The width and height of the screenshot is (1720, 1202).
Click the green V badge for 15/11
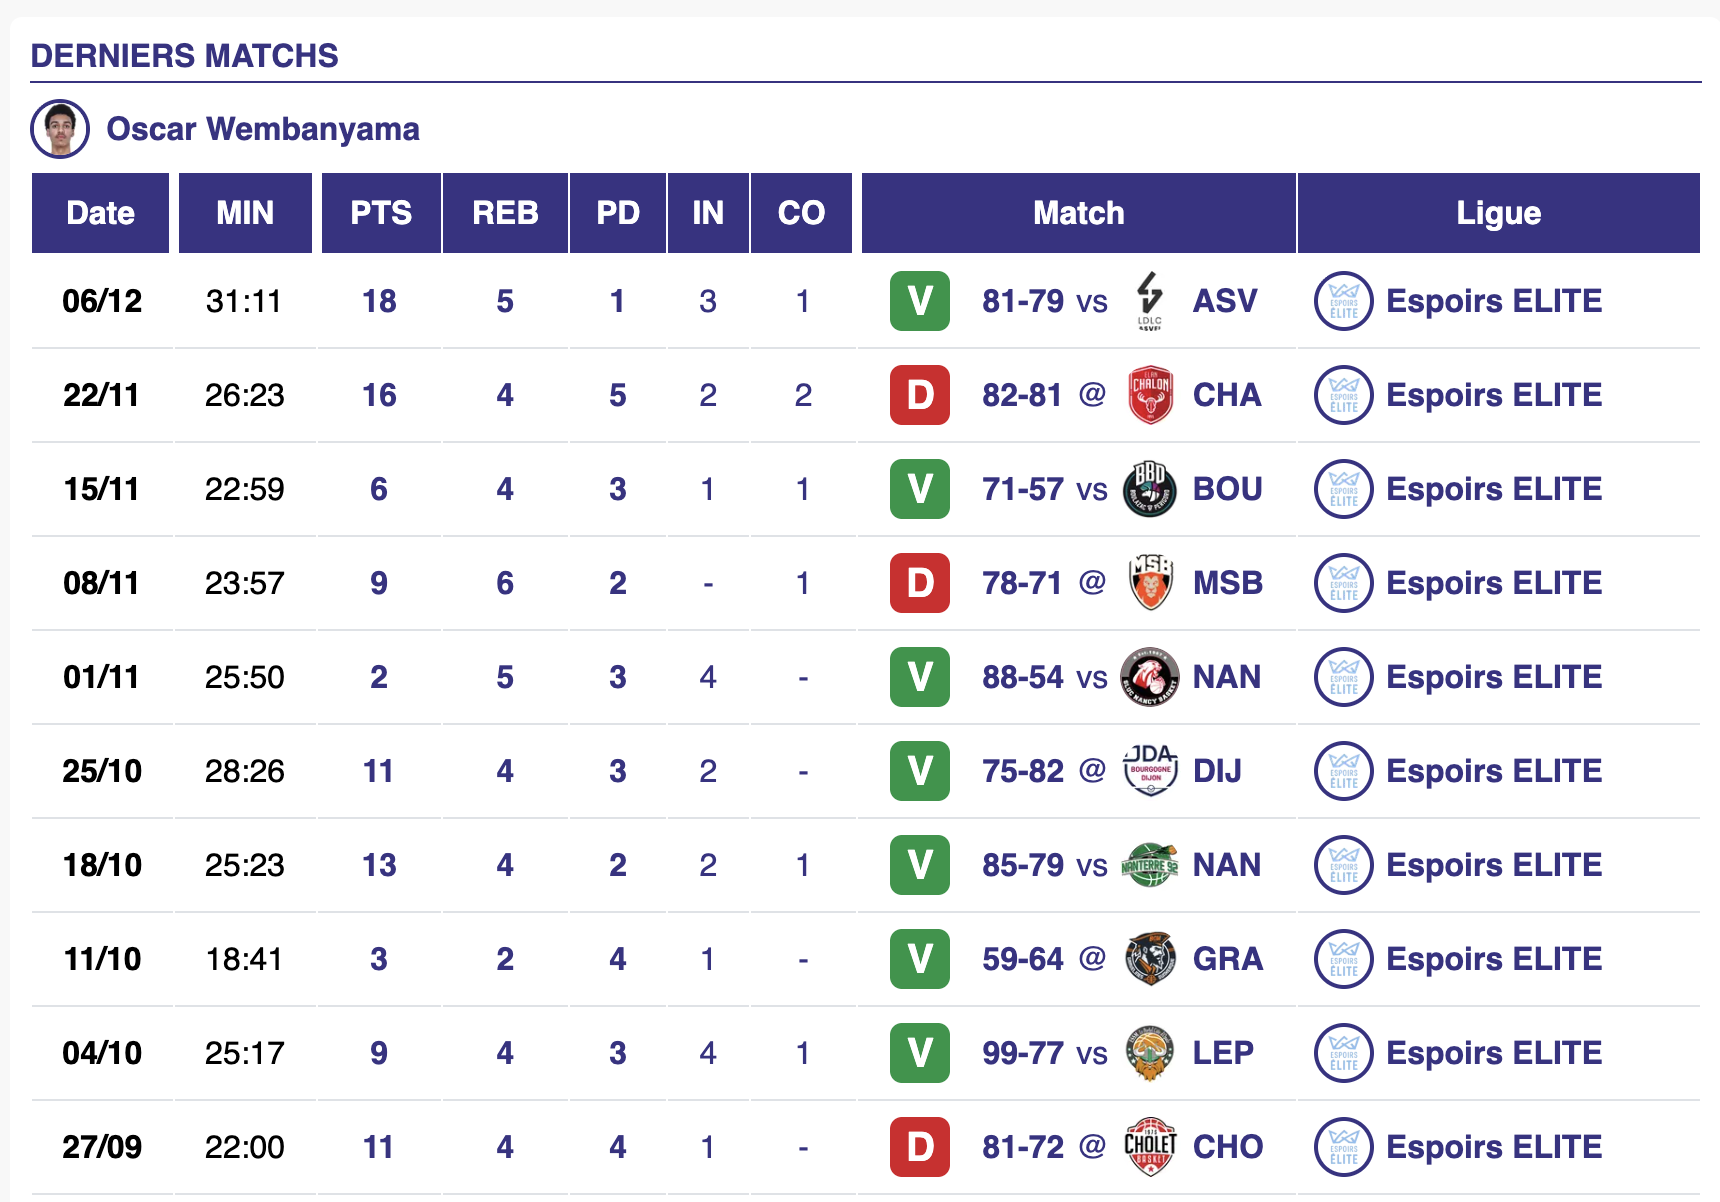pyautogui.click(x=920, y=489)
